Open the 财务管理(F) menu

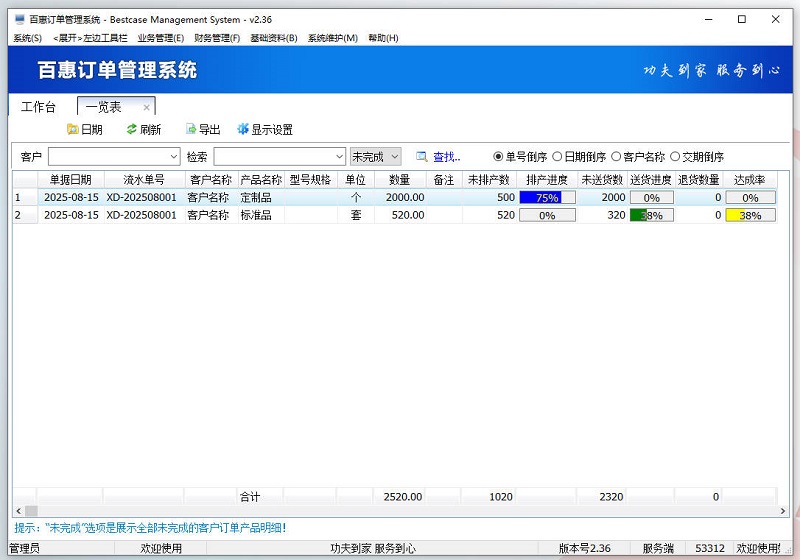click(x=217, y=38)
